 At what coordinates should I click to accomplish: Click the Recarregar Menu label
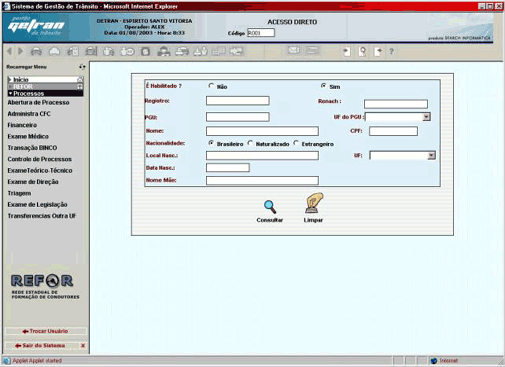pyautogui.click(x=26, y=67)
